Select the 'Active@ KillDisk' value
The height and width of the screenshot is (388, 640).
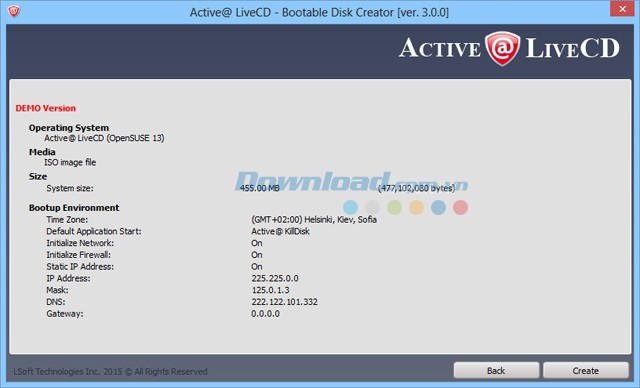click(280, 231)
